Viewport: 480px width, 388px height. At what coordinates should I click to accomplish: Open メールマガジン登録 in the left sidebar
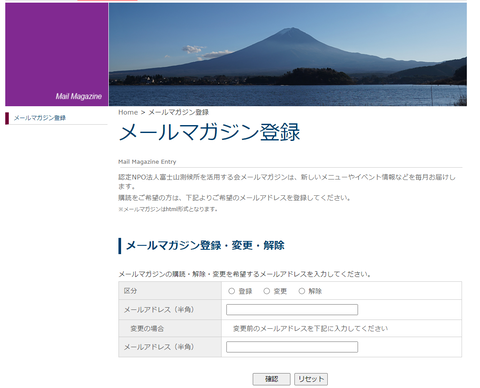coord(40,118)
